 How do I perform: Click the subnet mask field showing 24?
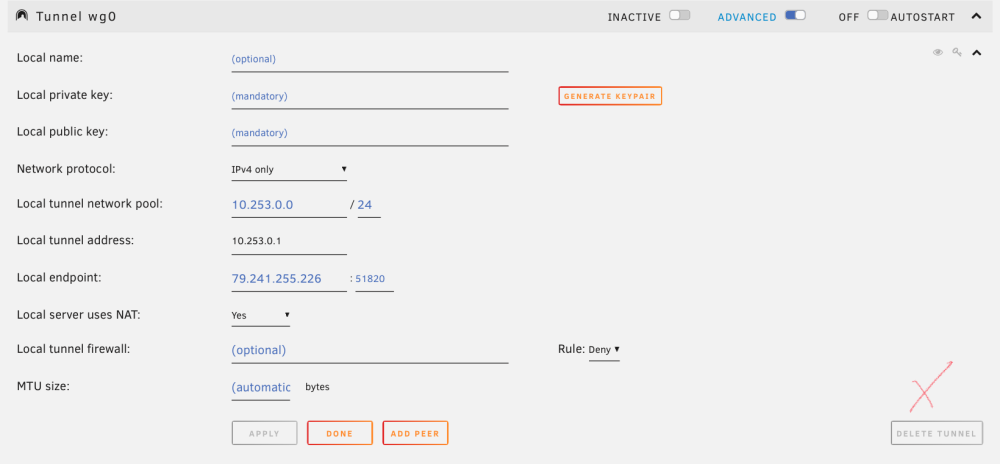(369, 205)
